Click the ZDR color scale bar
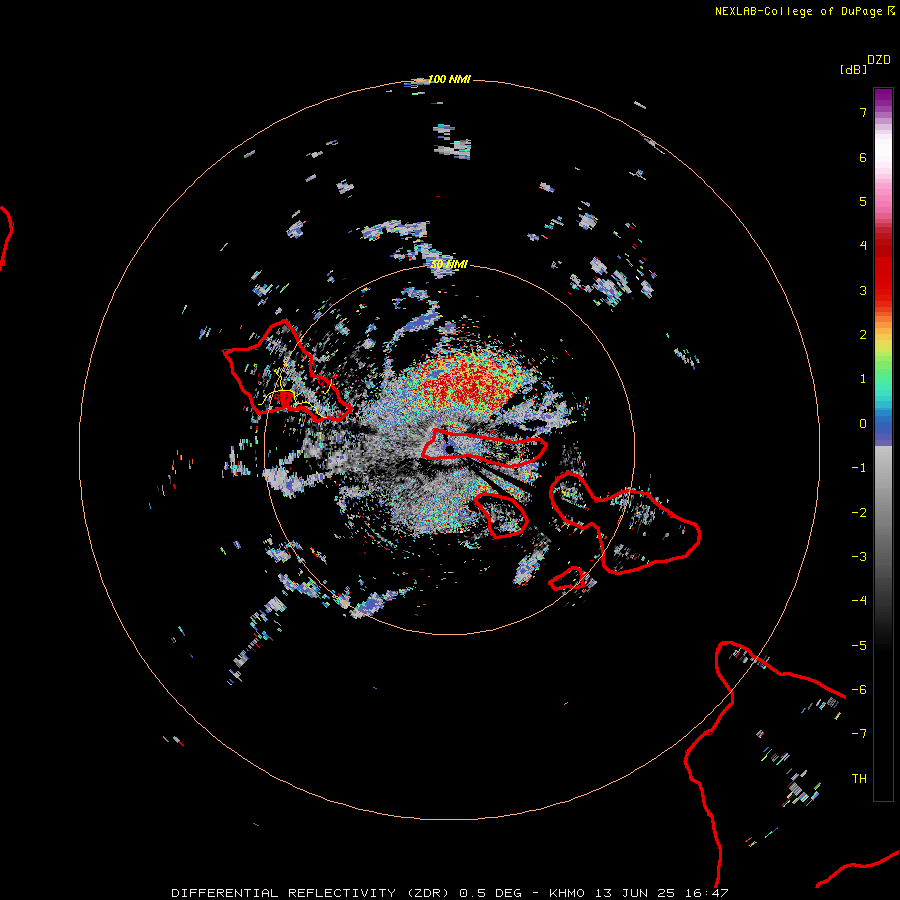Viewport: 900px width, 900px height. pyautogui.click(x=883, y=444)
